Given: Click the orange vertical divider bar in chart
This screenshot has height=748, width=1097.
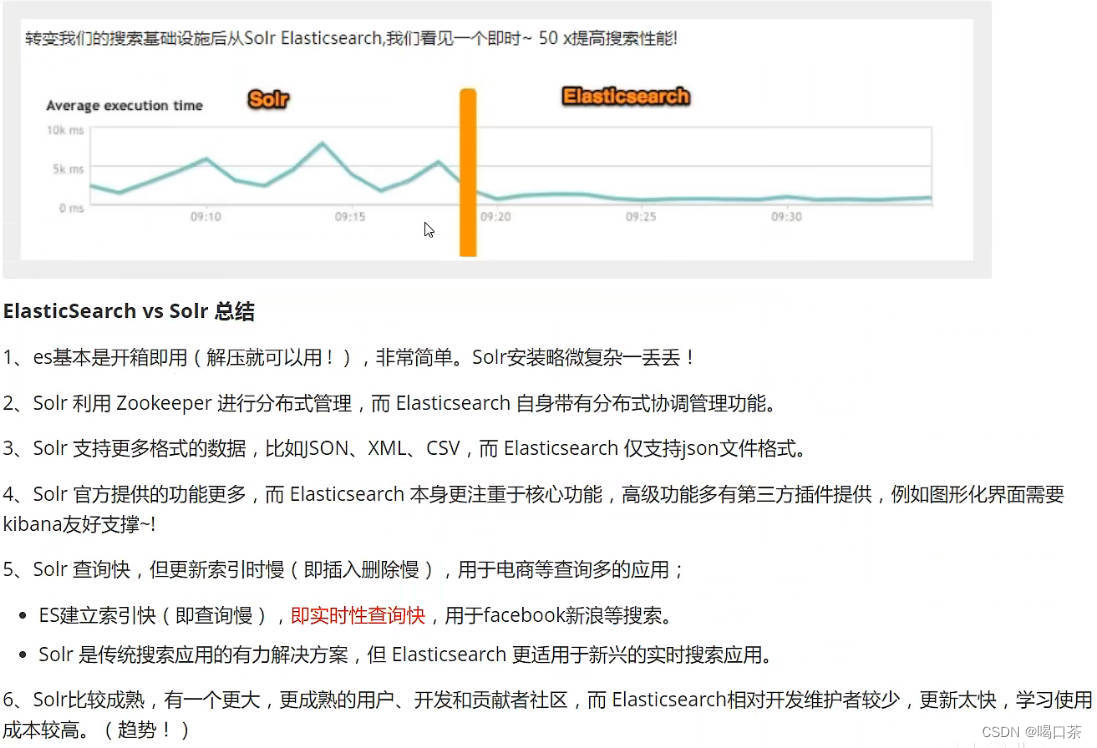Looking at the screenshot, I should point(468,172).
